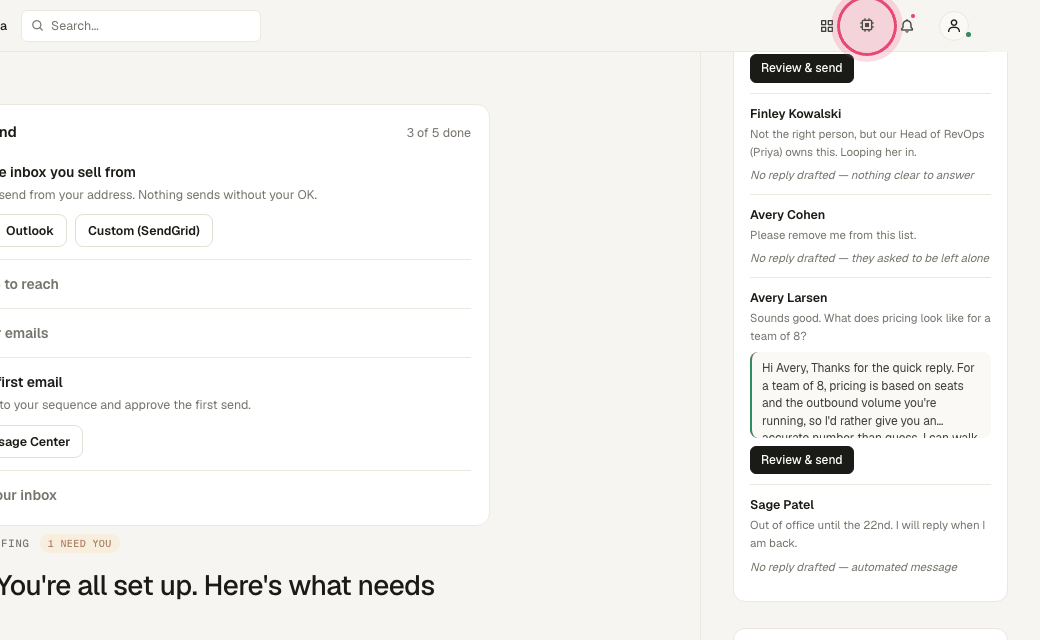The height and width of the screenshot is (640, 1040).
Task: Click 'No reply drafted — automated message' note
Action: pos(854,567)
